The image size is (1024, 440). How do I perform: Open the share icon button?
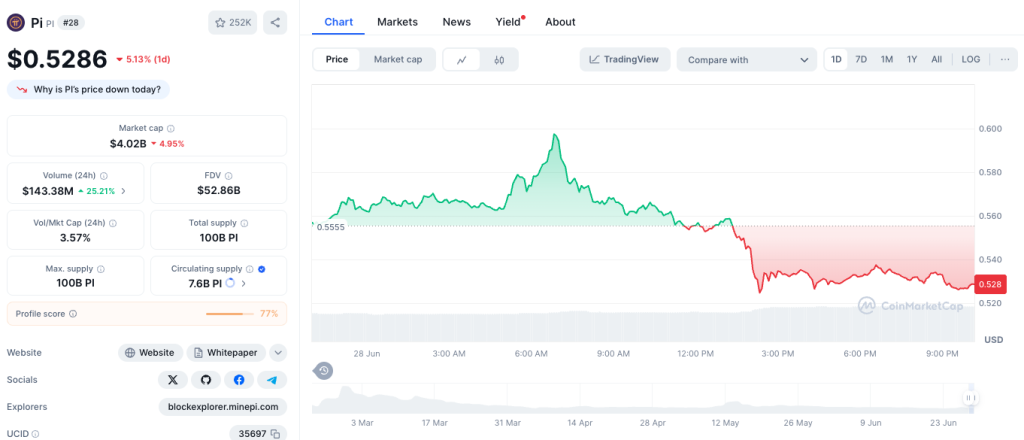click(x=275, y=23)
